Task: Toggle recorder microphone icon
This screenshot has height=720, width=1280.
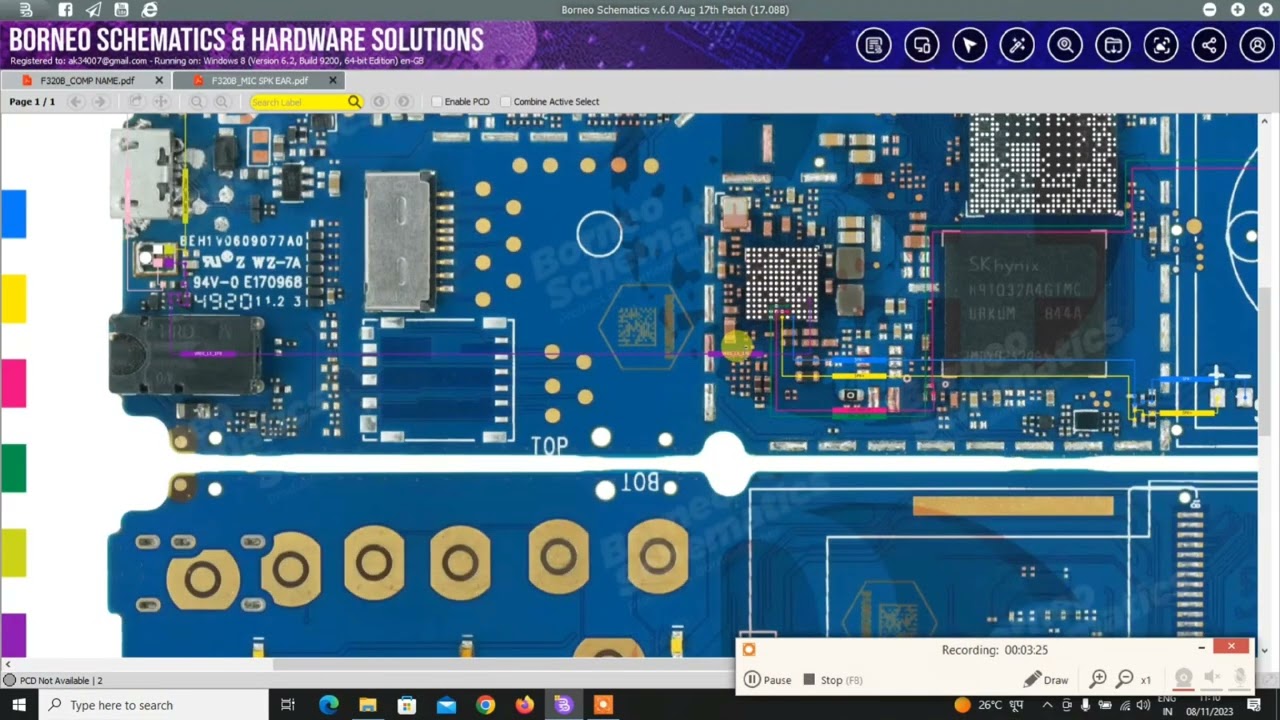Action: coord(1240,679)
